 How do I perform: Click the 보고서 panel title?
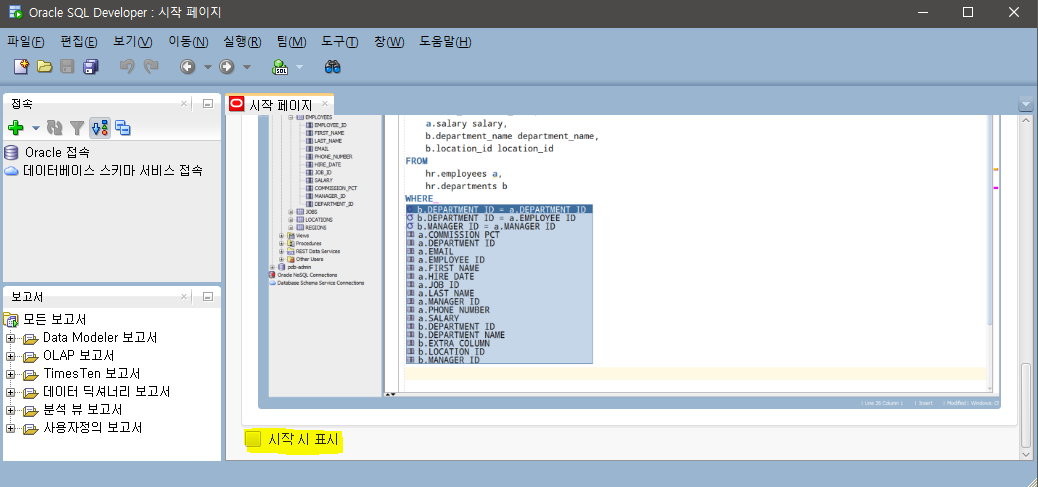tap(28, 297)
